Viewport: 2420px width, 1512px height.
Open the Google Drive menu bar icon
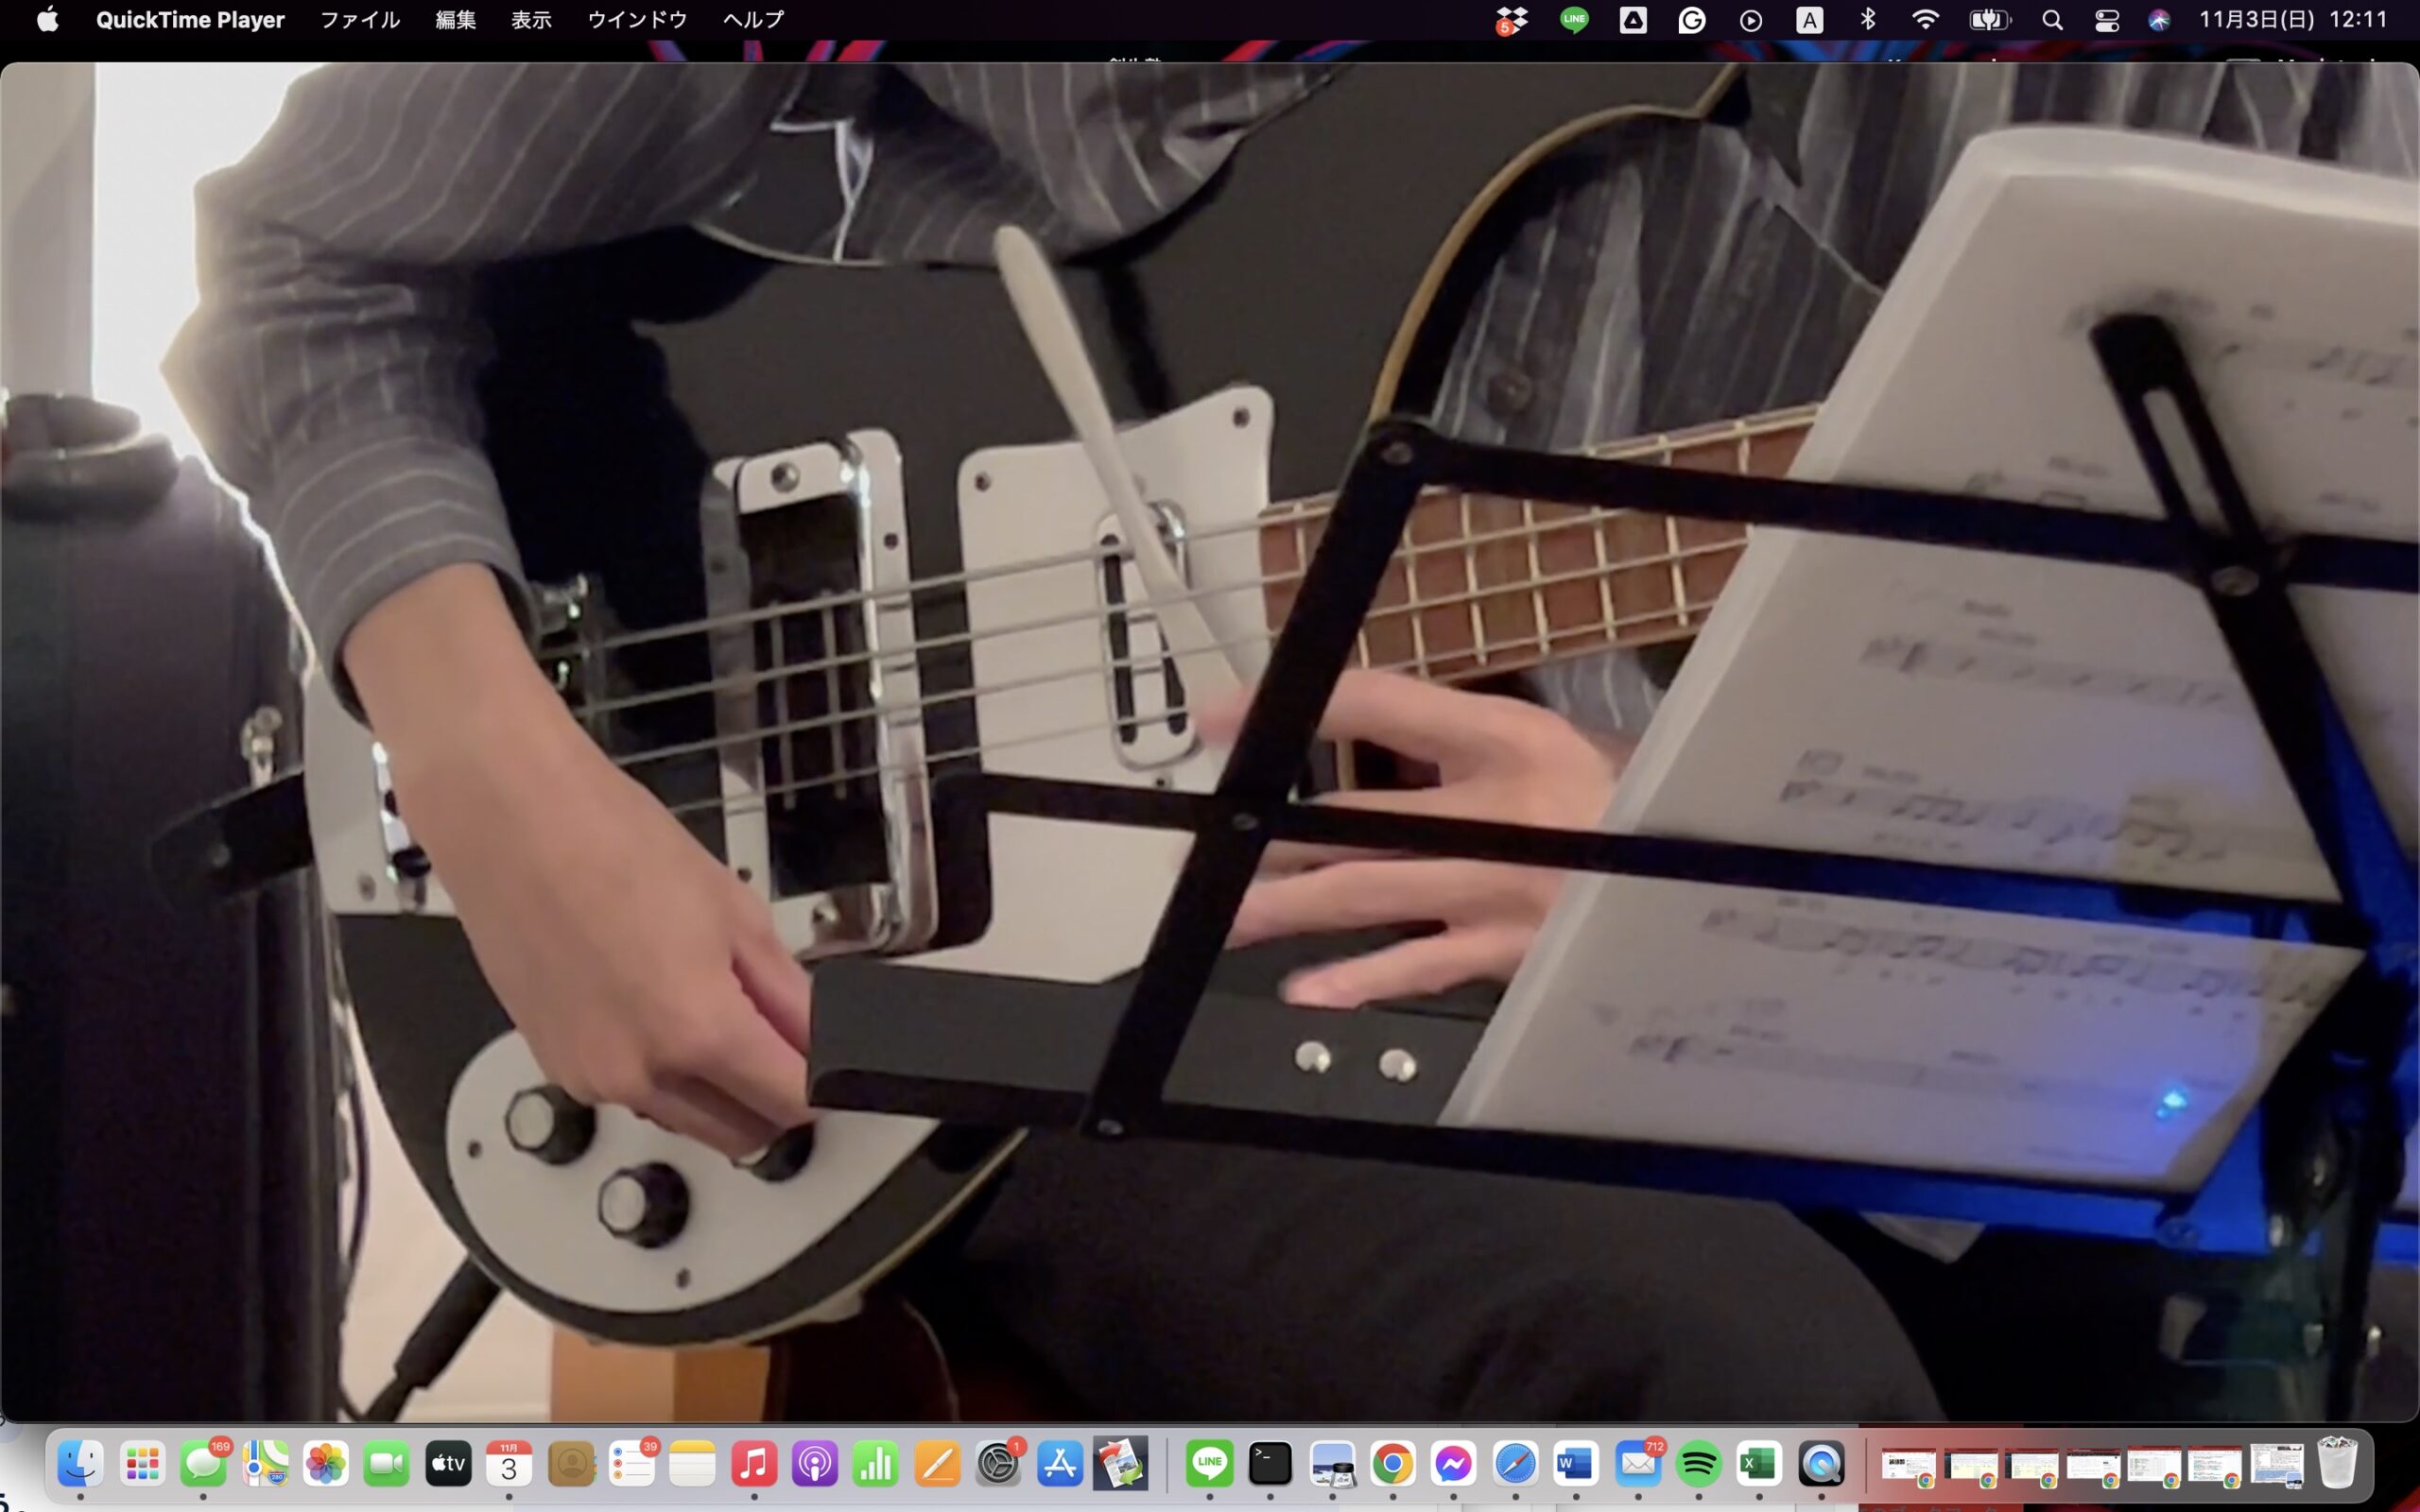click(x=1633, y=20)
